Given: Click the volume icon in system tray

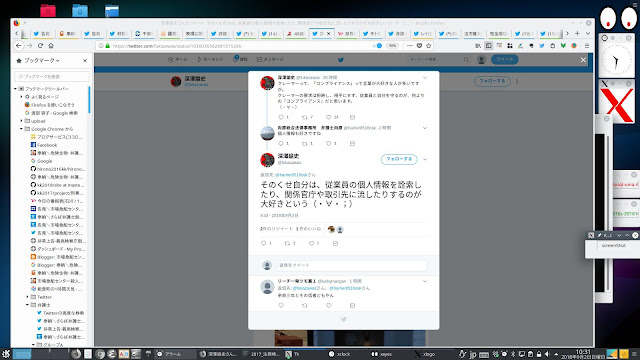Looking at the screenshot, I should [x=547, y=354].
